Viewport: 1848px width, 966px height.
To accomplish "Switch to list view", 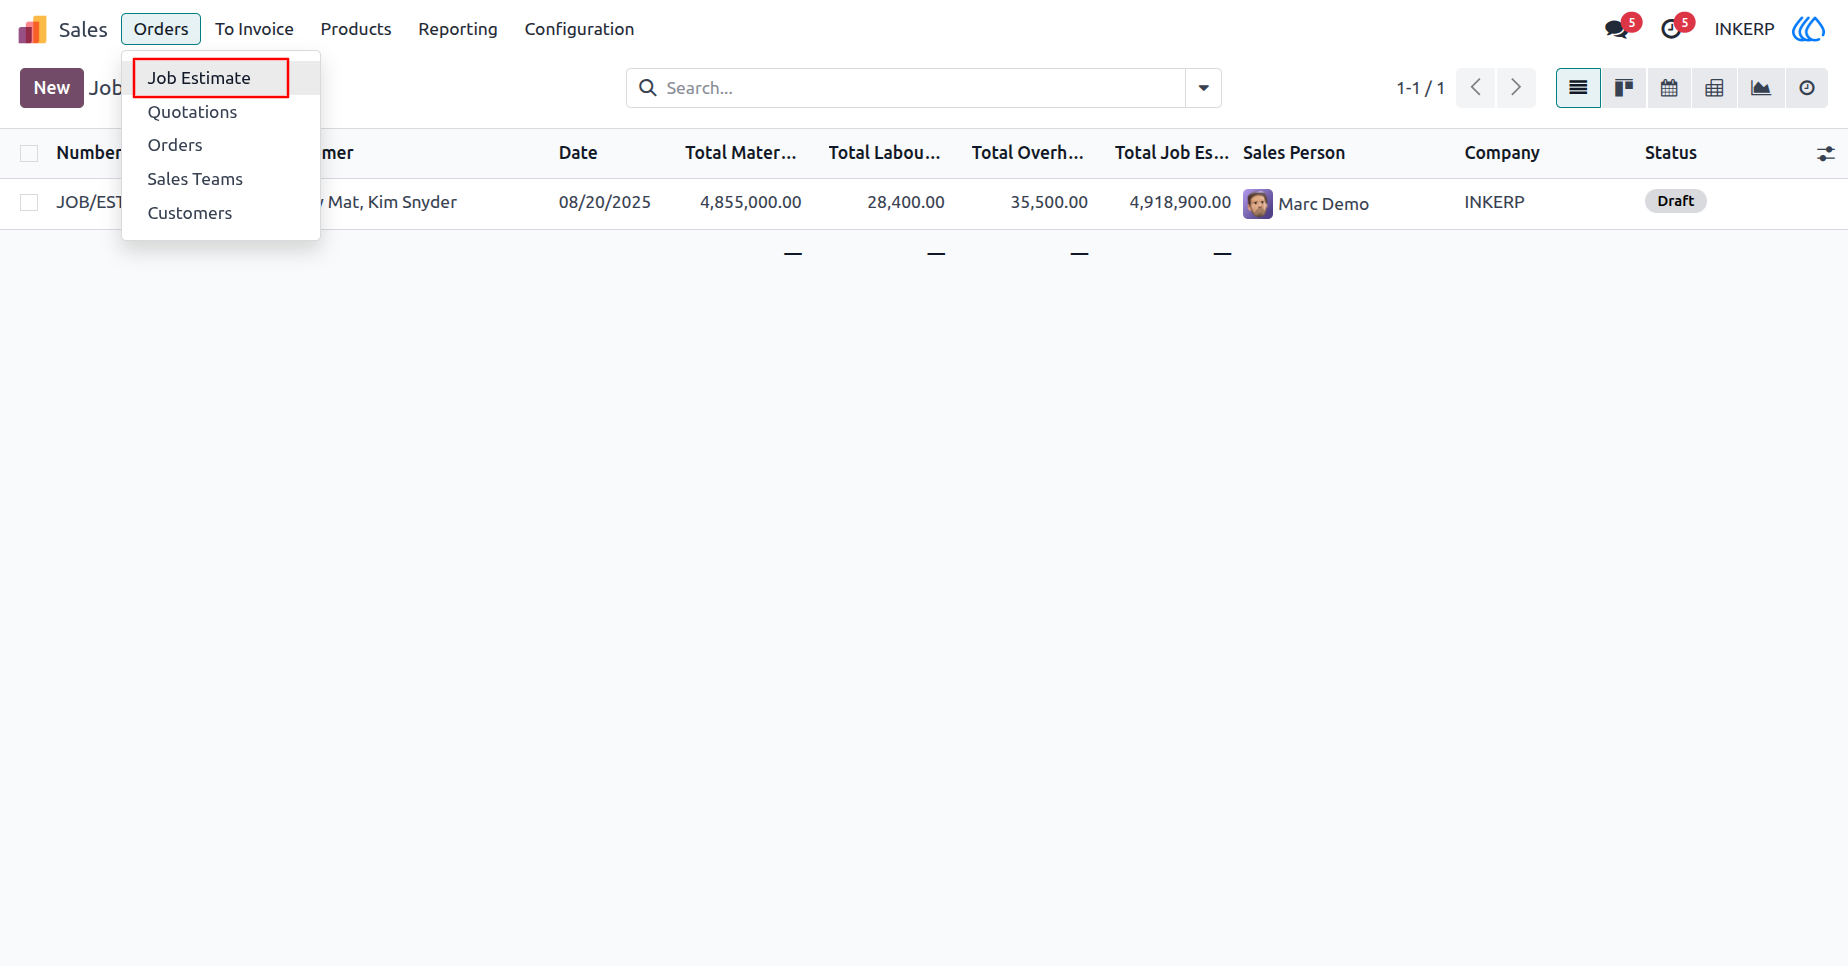I will (1578, 88).
